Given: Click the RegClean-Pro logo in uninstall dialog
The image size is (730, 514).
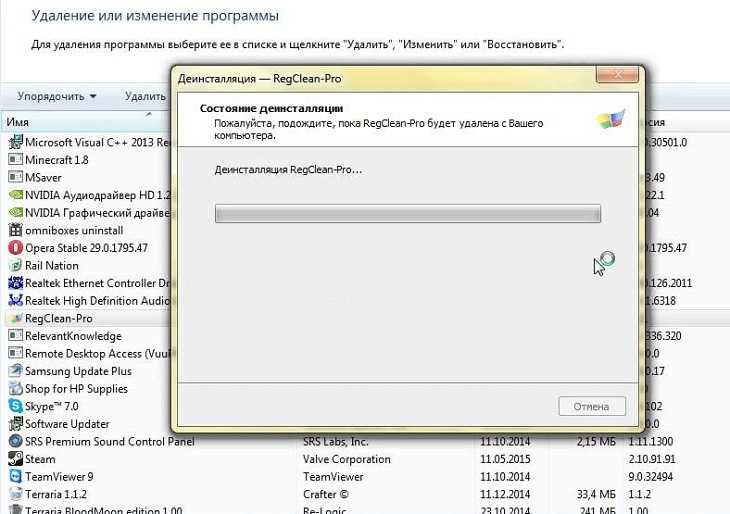Looking at the screenshot, I should click(610, 119).
